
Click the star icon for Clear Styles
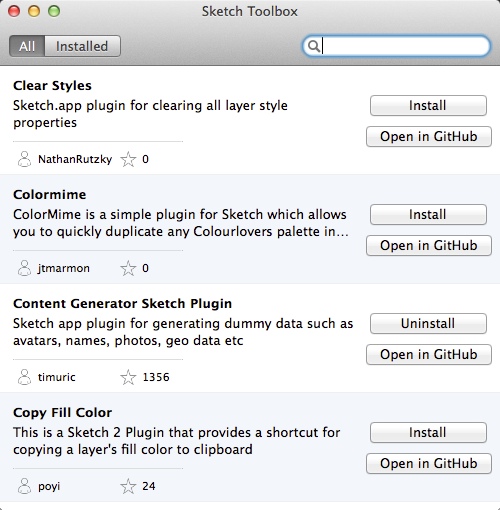tap(128, 159)
